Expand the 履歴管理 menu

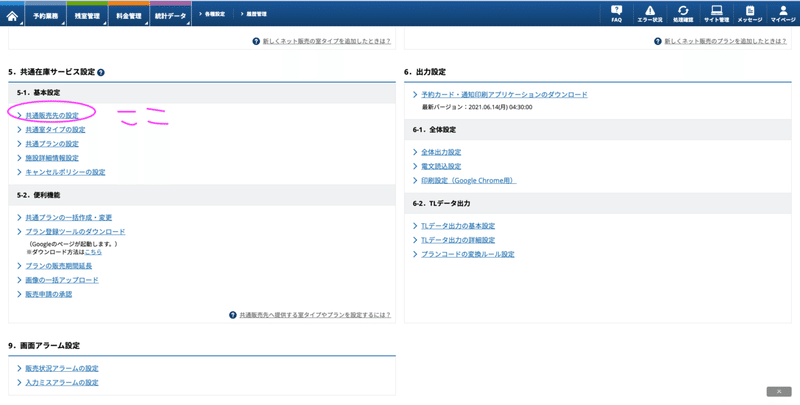tap(255, 14)
